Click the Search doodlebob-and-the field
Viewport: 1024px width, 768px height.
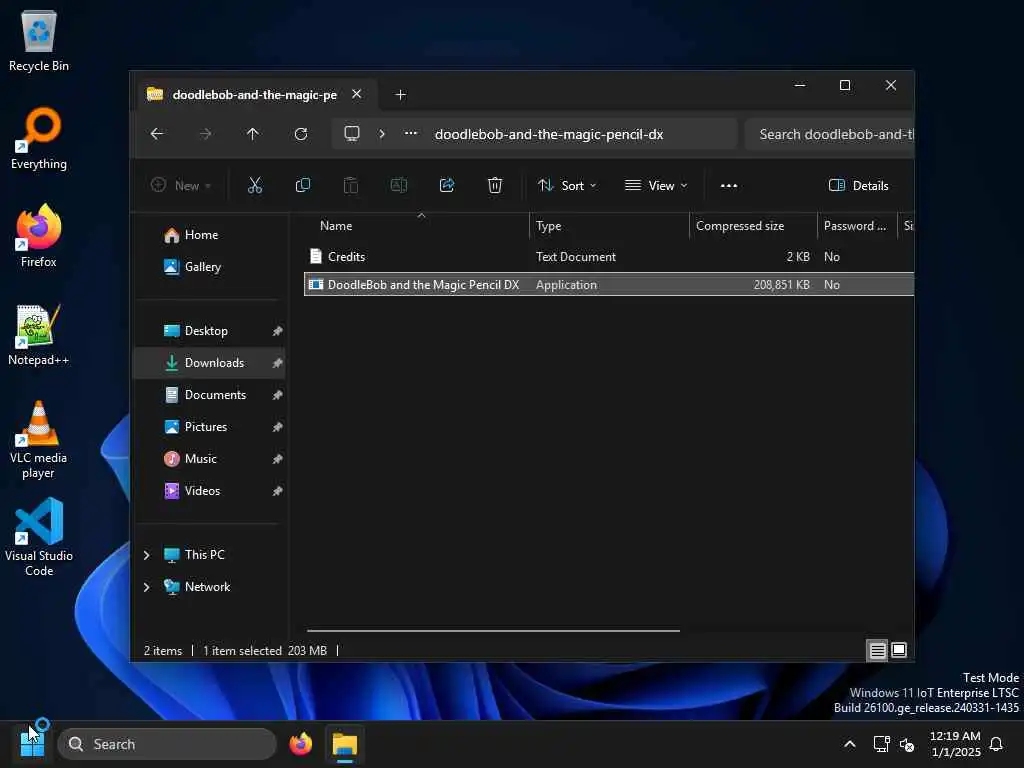coord(829,134)
